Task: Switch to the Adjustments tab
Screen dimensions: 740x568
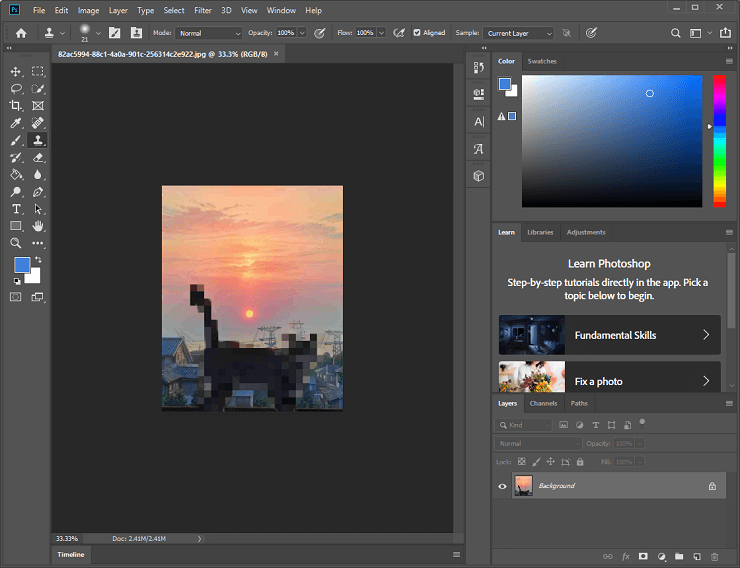Action: click(x=586, y=232)
